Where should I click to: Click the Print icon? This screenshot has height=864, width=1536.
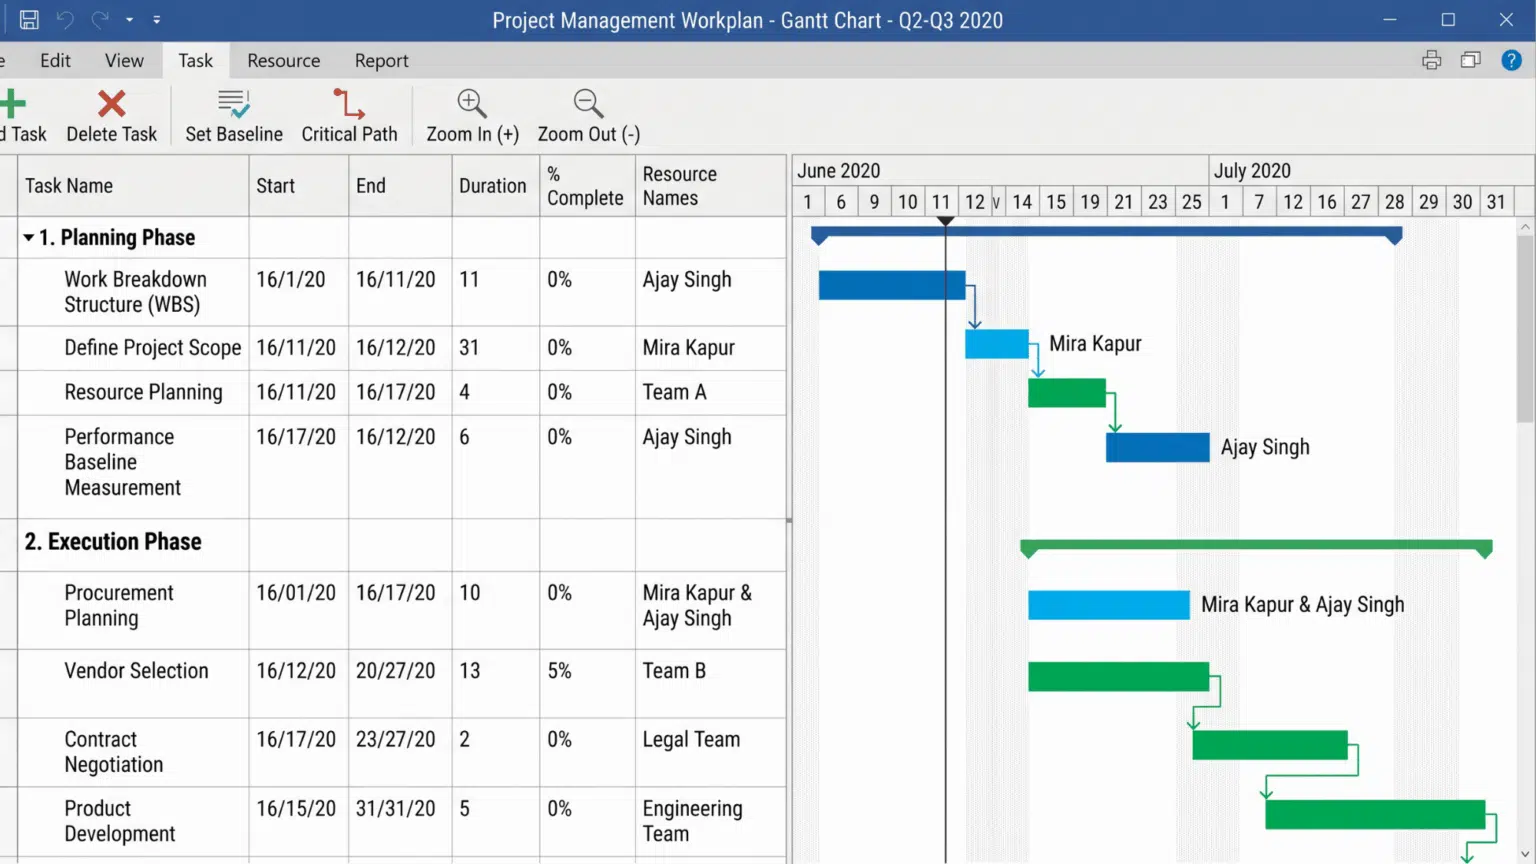pos(1432,60)
